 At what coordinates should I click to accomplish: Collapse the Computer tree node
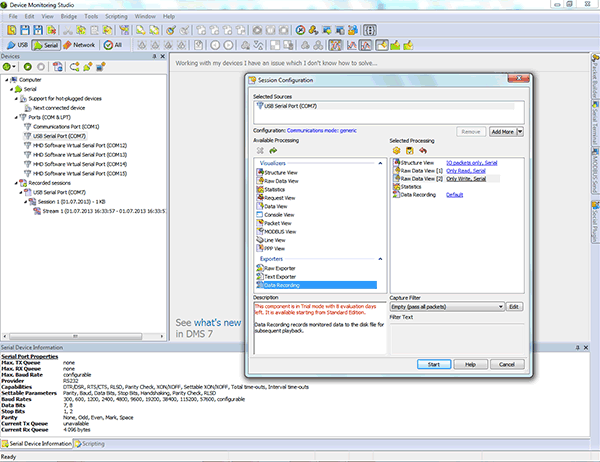point(7,80)
